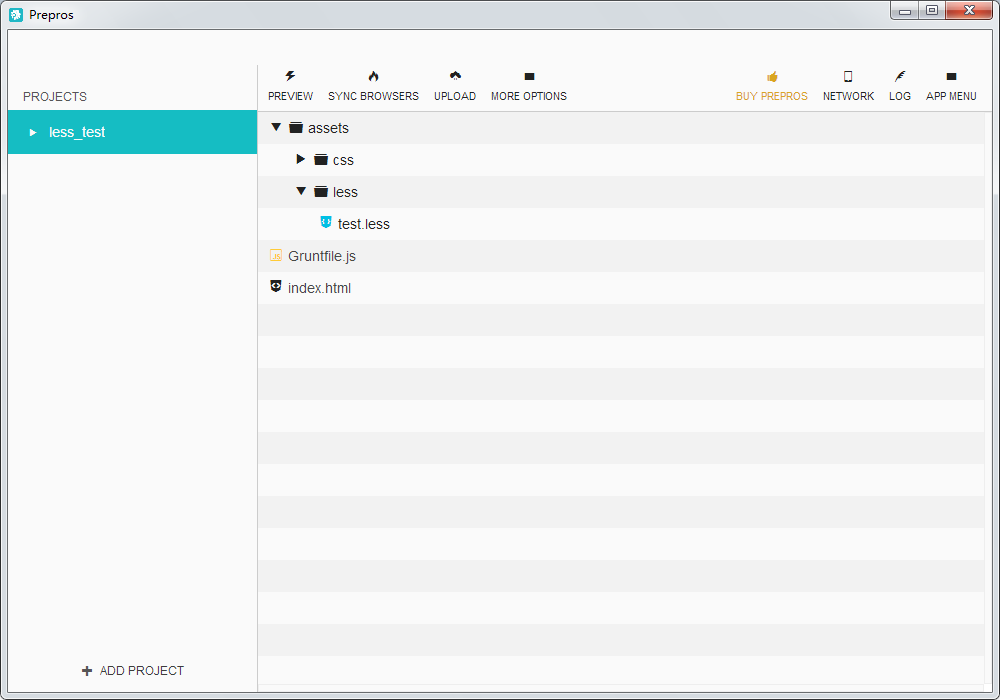
Task: Select the Gruntfile.js file name
Action: 322,256
